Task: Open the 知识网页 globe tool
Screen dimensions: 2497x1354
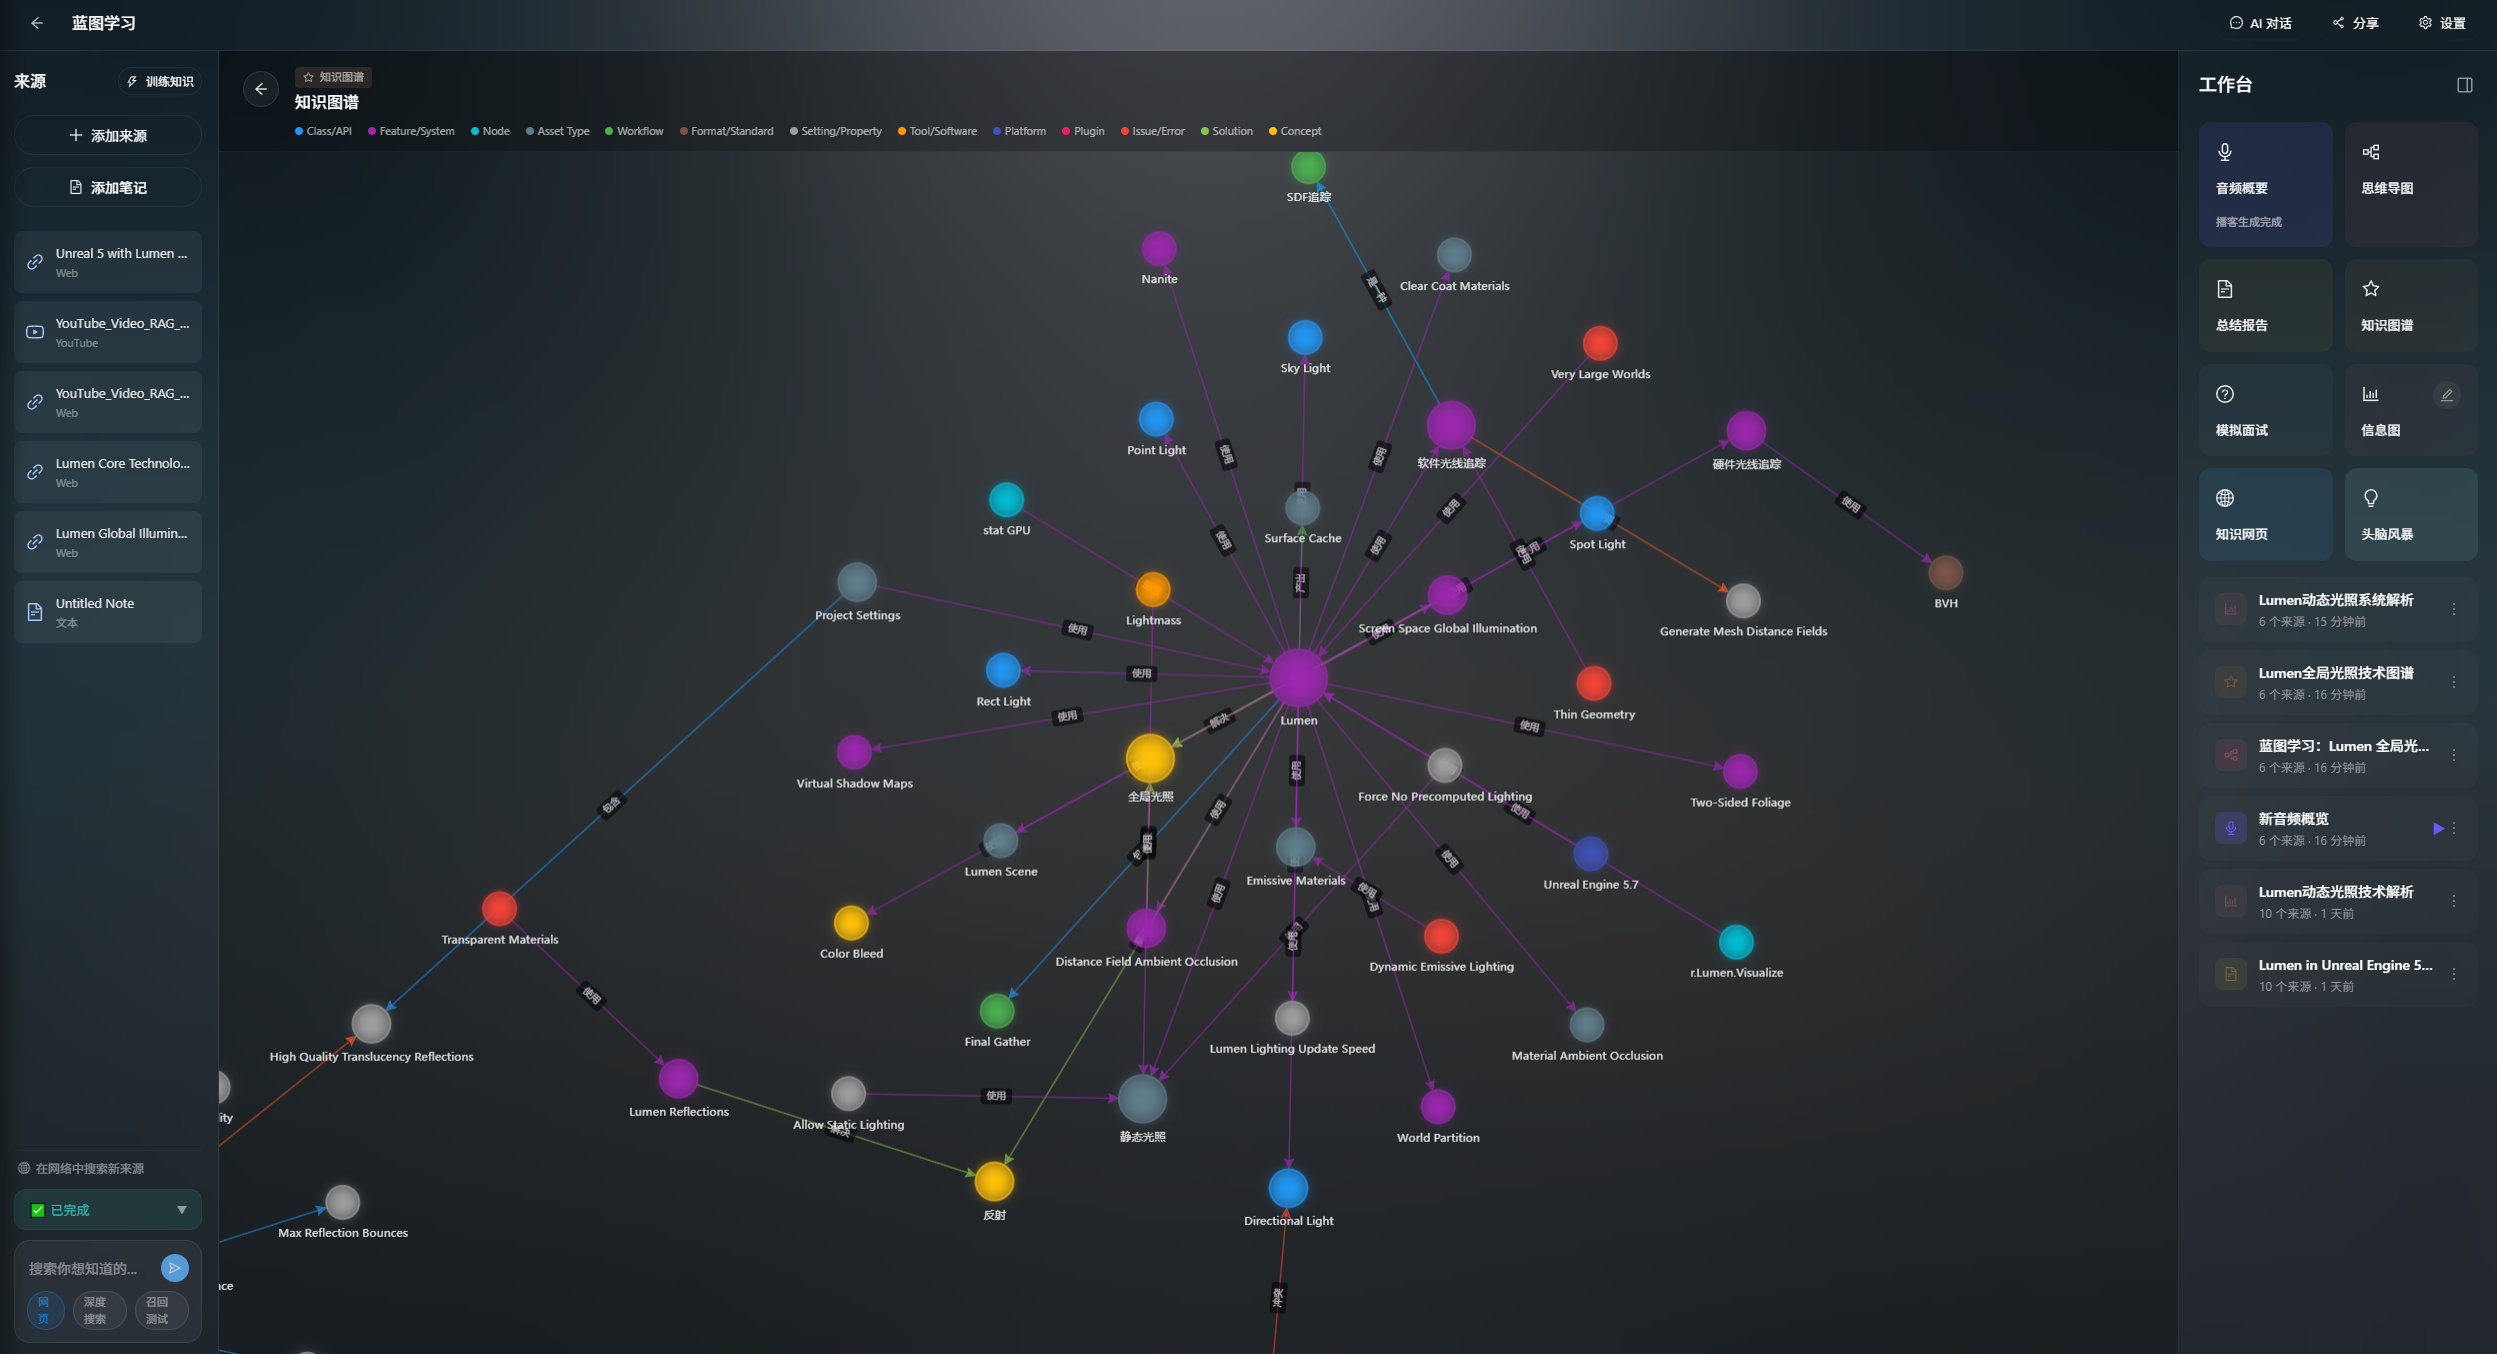Action: [2264, 514]
